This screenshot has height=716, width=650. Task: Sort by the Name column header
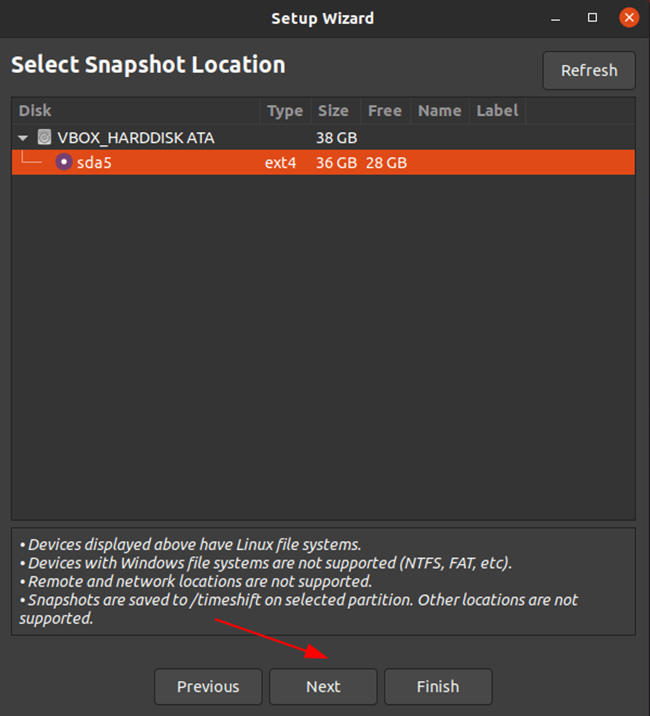[439, 111]
